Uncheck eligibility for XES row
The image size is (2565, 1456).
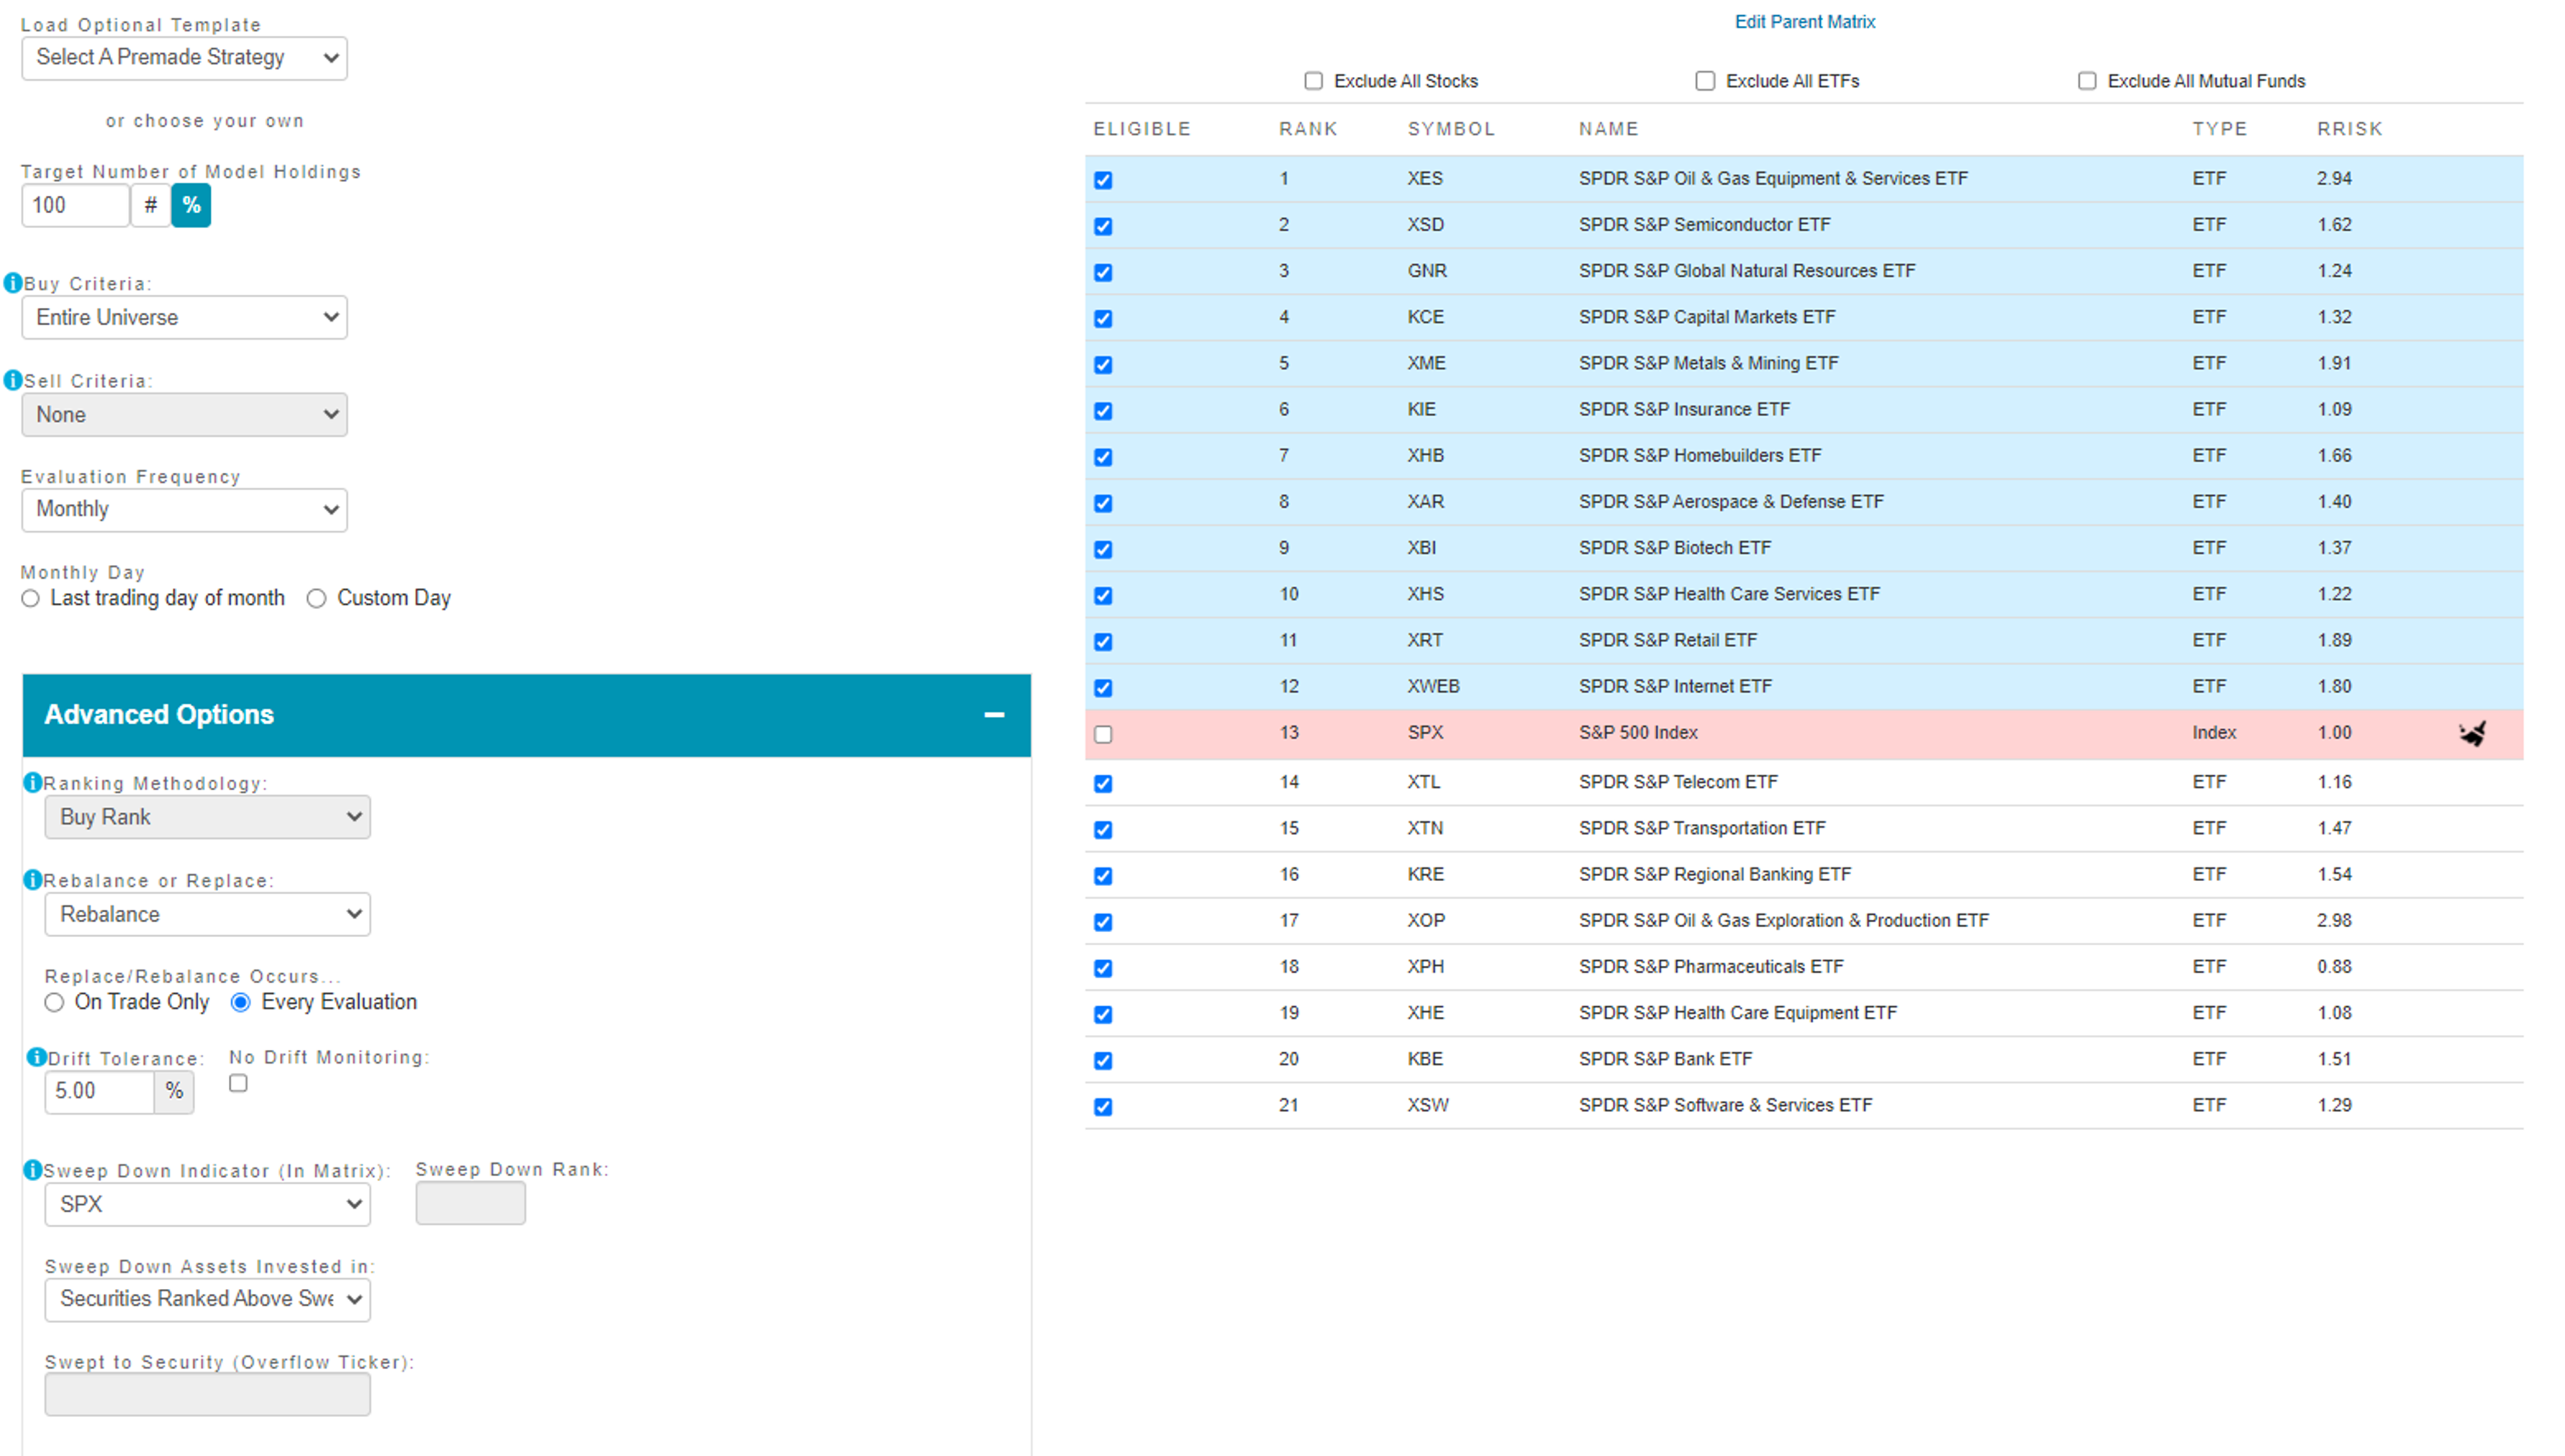click(x=1103, y=180)
